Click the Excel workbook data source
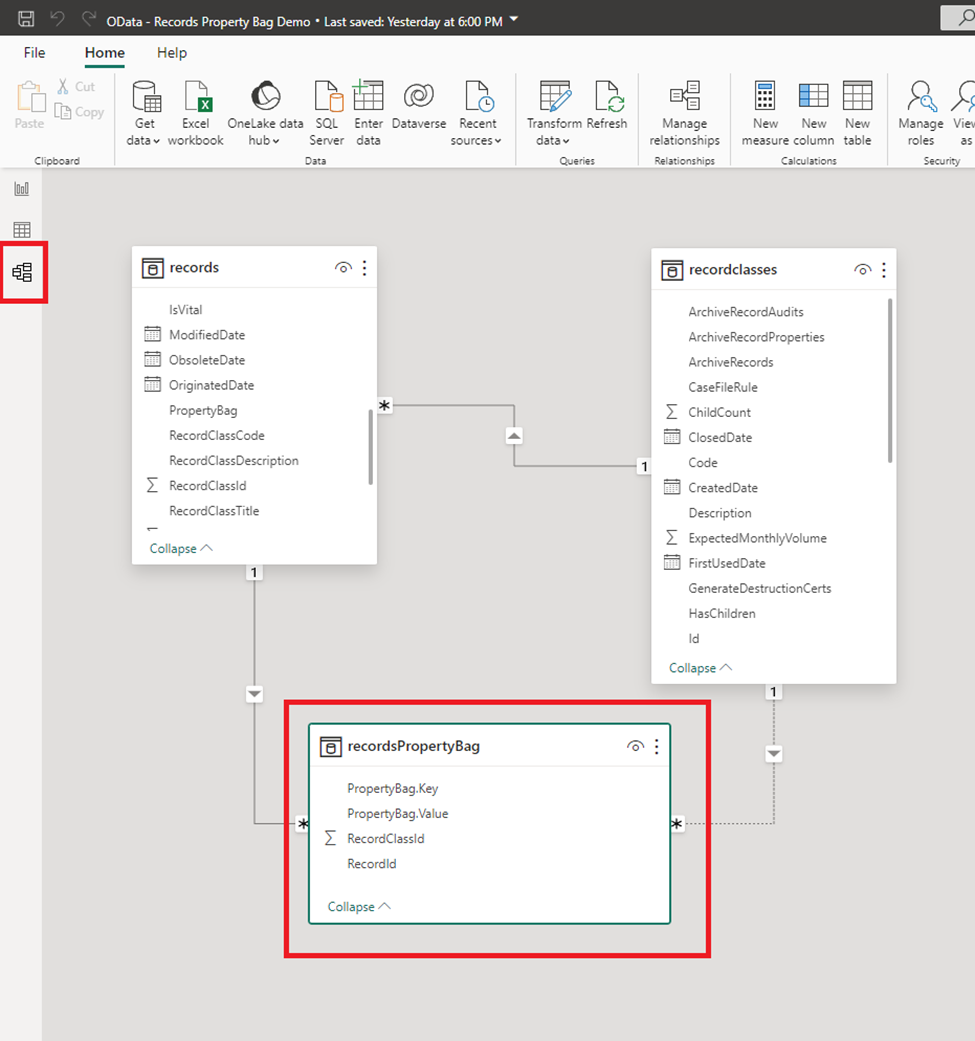This screenshot has width=975, height=1041. (x=196, y=113)
